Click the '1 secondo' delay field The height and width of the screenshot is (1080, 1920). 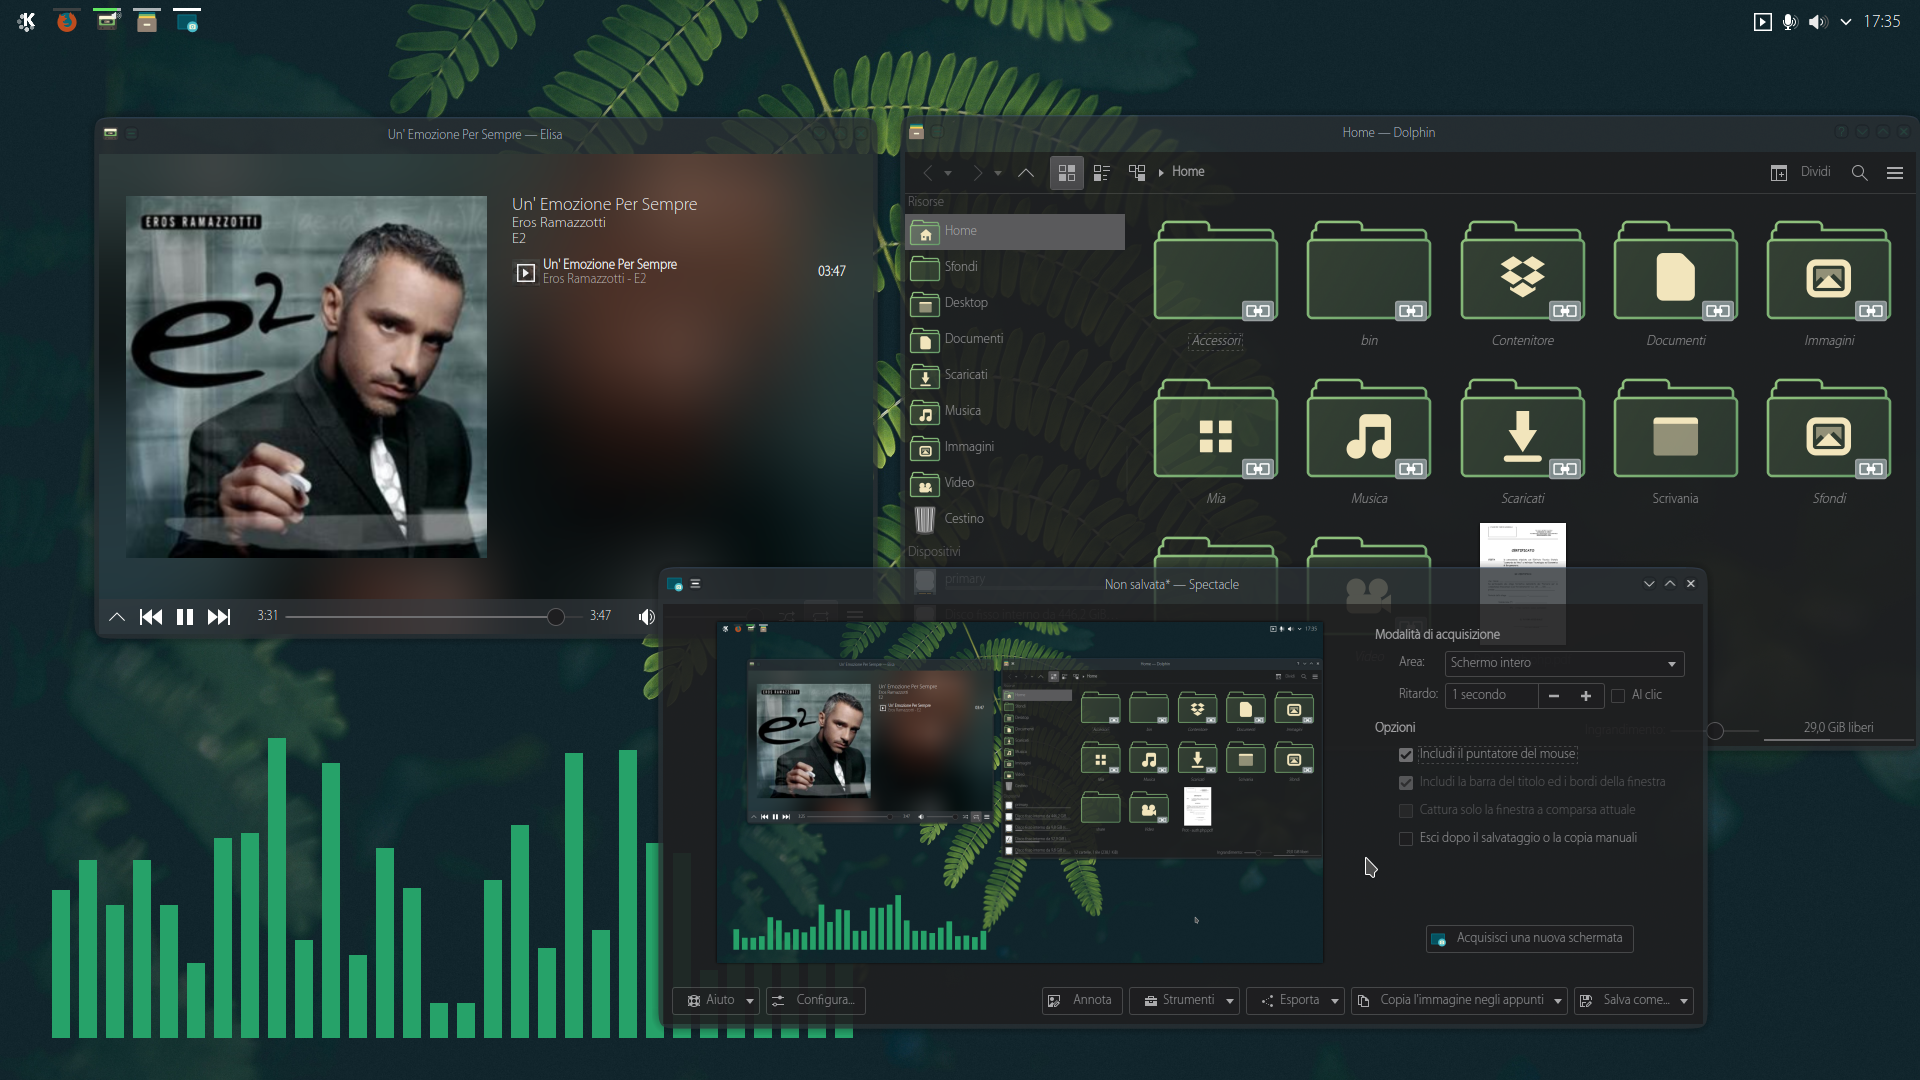tap(1492, 695)
